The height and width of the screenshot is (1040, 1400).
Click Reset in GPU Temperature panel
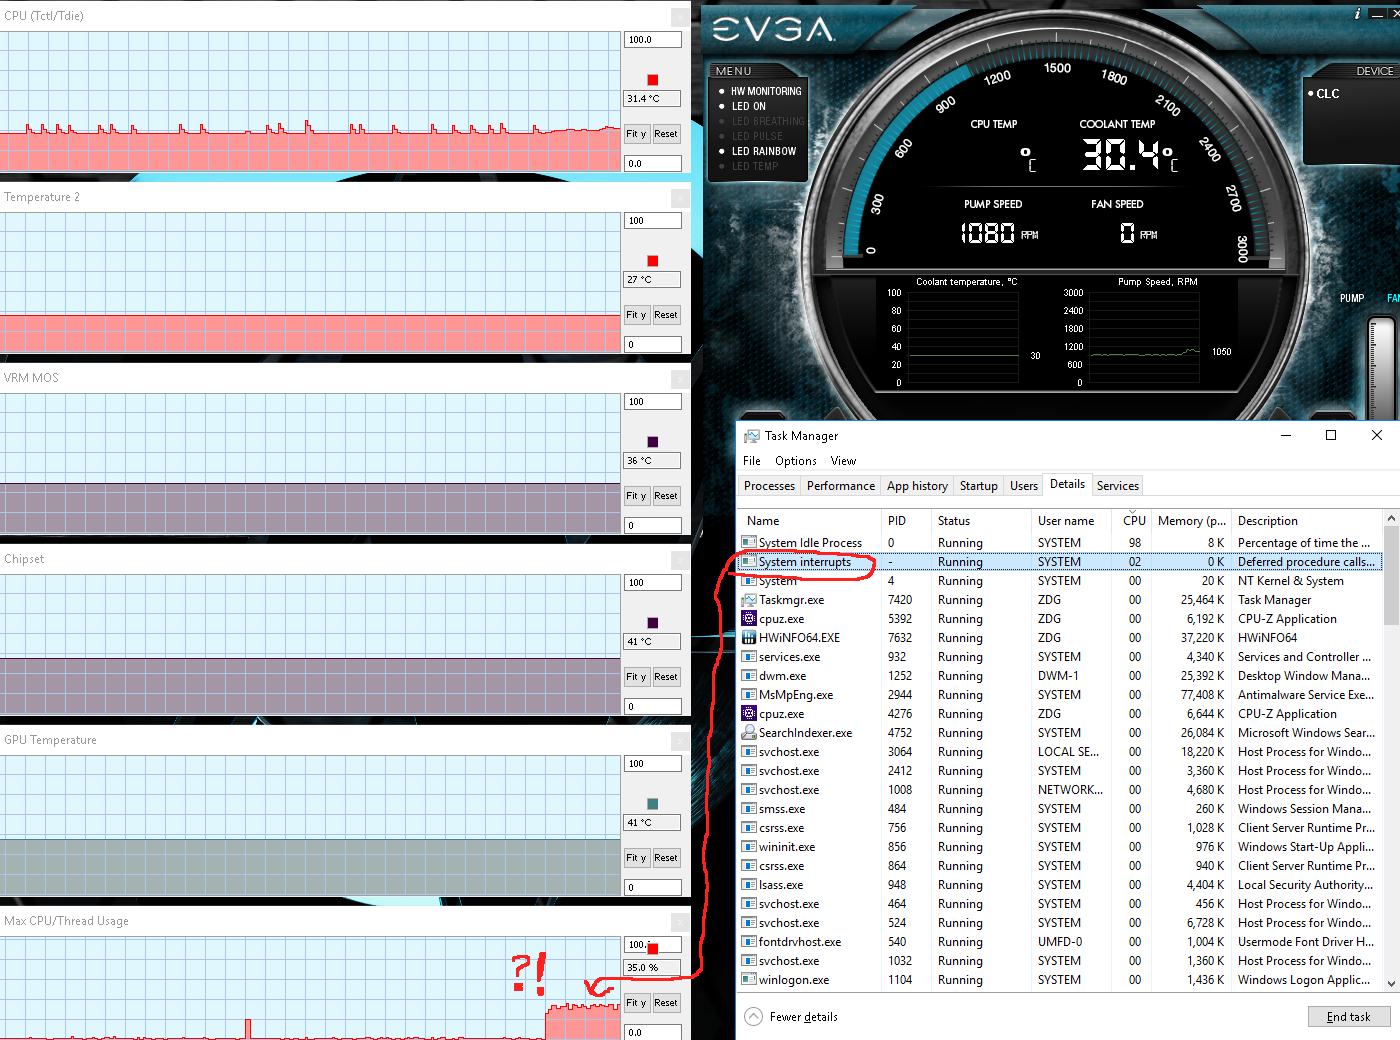[x=666, y=858]
